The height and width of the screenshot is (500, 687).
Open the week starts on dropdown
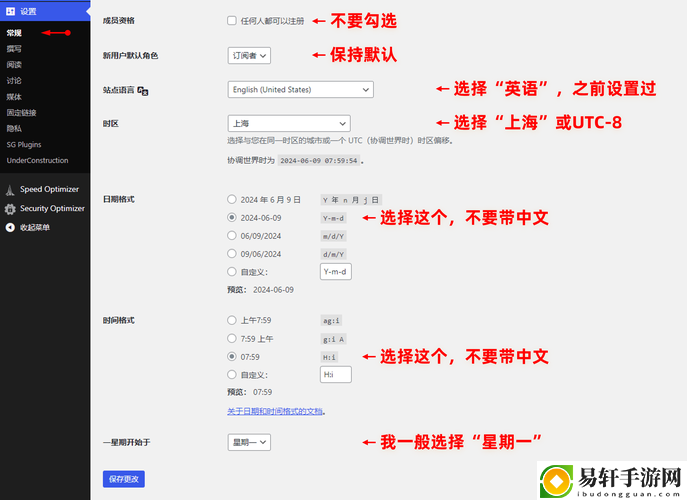coord(249,442)
